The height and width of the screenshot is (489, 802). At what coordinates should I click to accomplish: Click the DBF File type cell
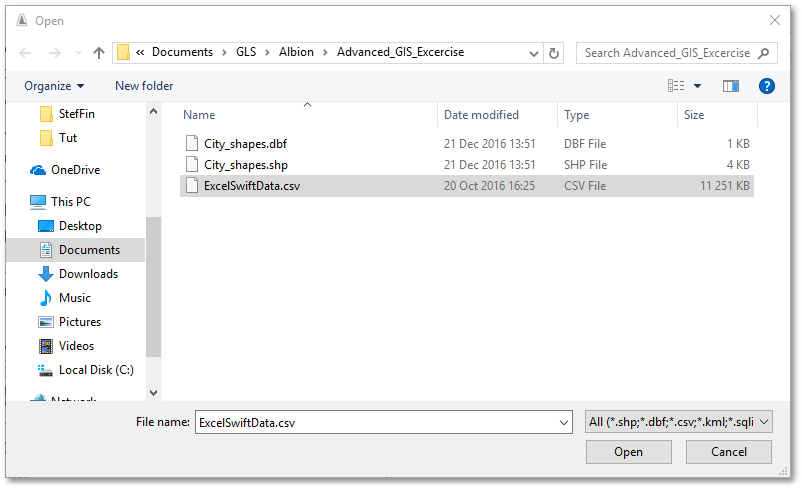585,144
